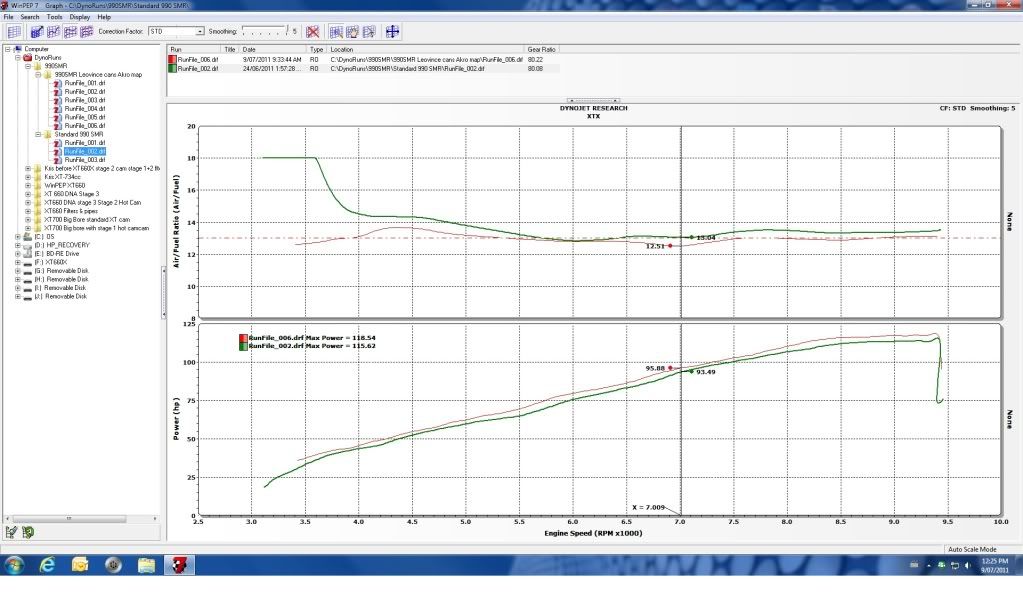Click the table grid icon at toolbar start

14,31
